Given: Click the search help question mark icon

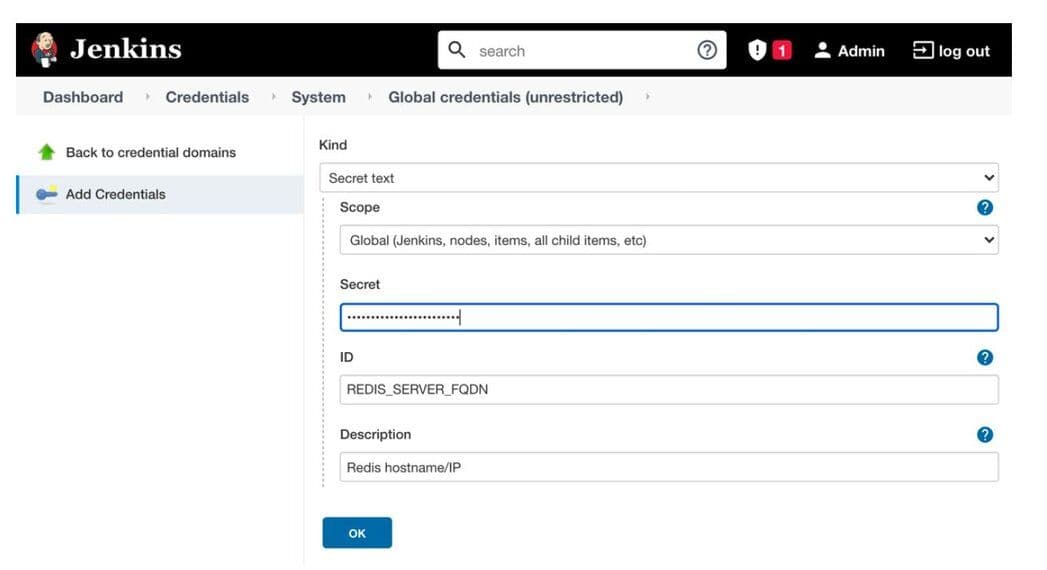Looking at the screenshot, I should tap(707, 51).
